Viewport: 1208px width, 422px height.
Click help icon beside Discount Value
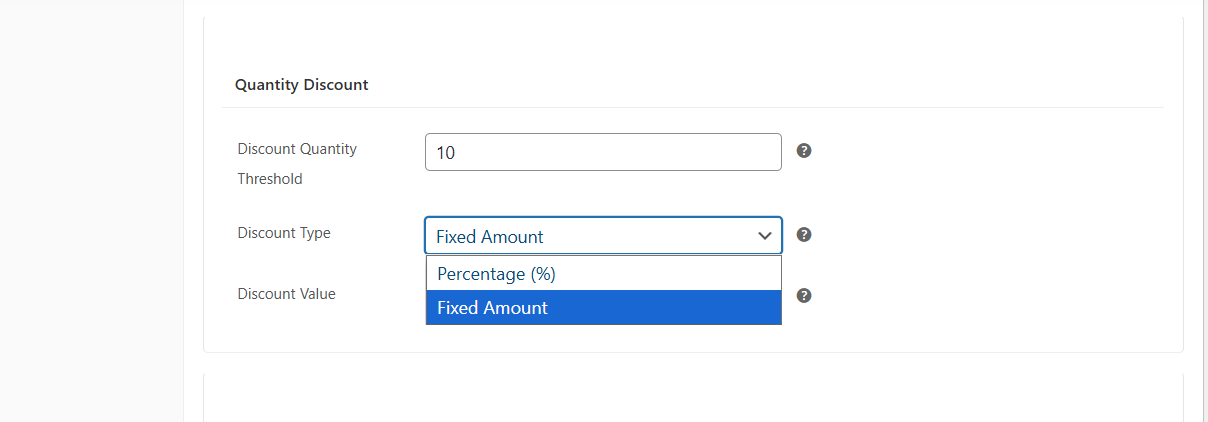pyautogui.click(x=803, y=296)
